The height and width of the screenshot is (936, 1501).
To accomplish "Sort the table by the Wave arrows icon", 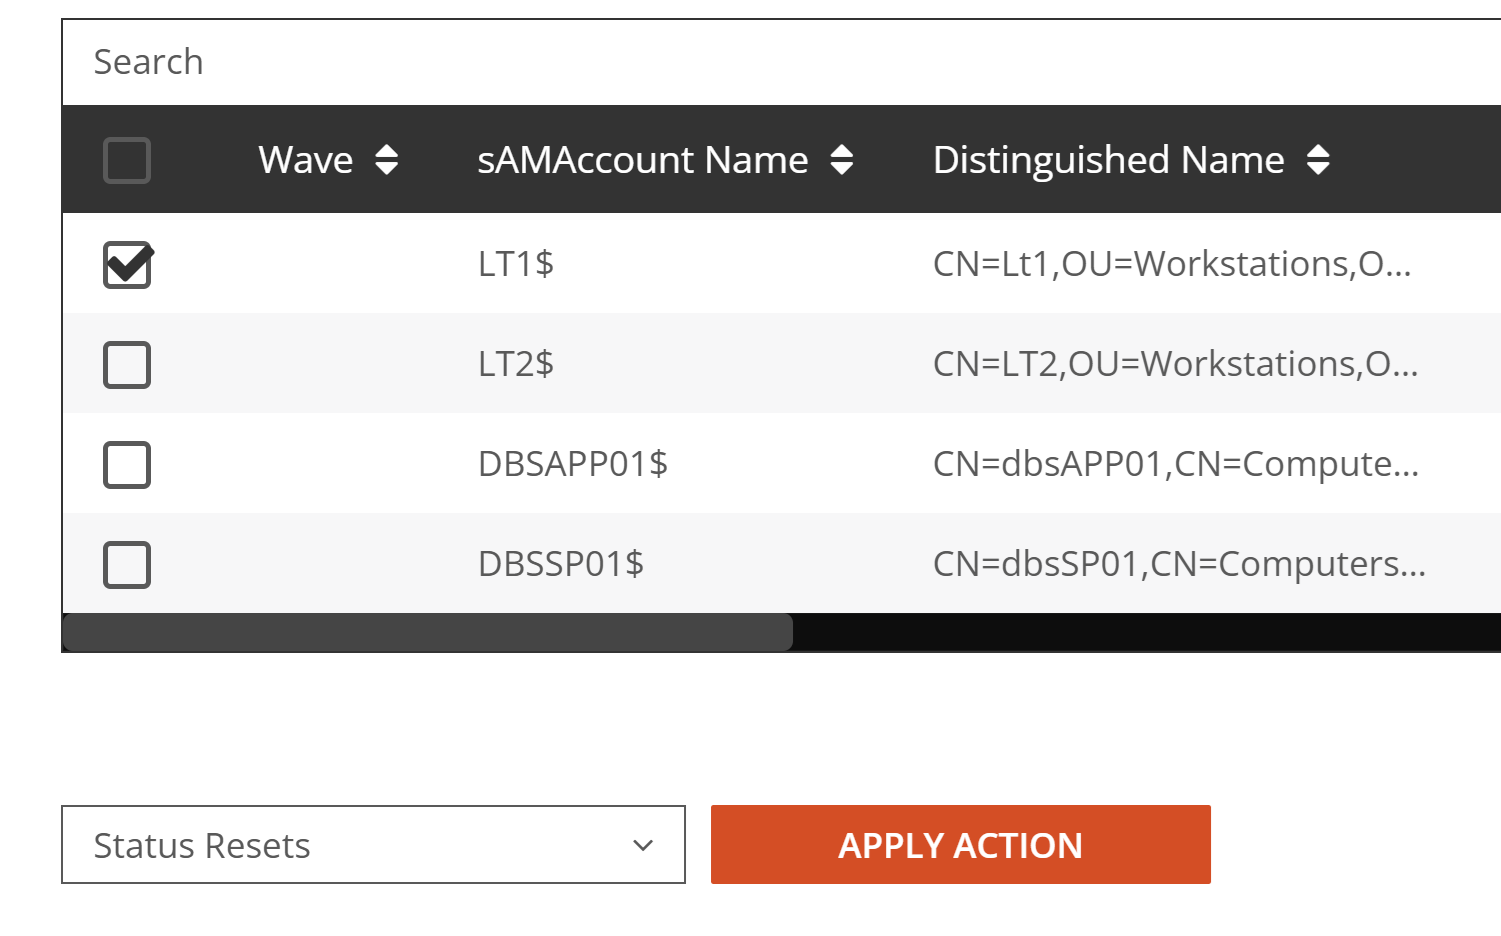I will tap(386, 160).
